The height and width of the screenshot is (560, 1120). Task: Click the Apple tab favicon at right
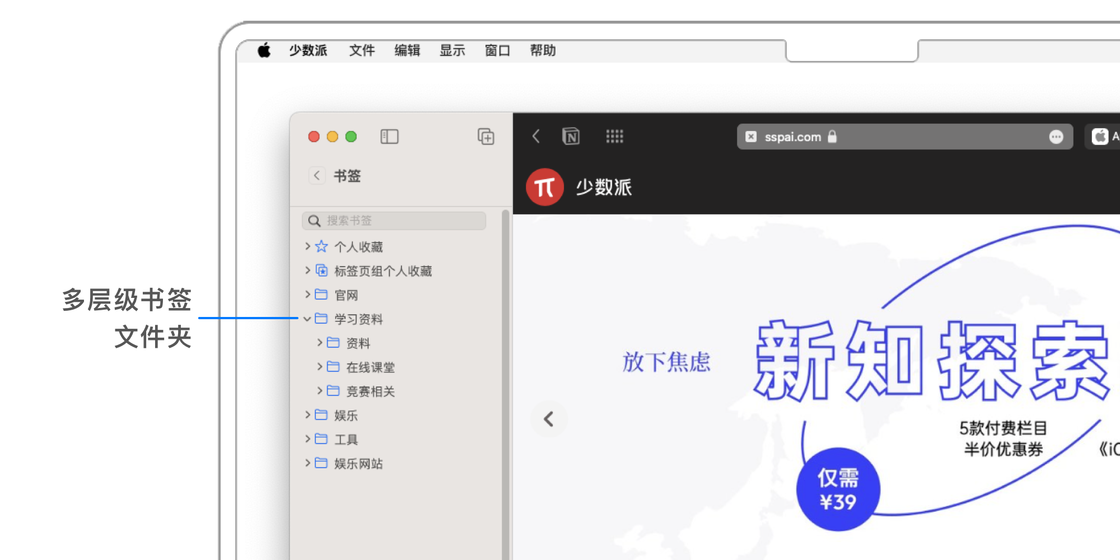tap(1100, 137)
